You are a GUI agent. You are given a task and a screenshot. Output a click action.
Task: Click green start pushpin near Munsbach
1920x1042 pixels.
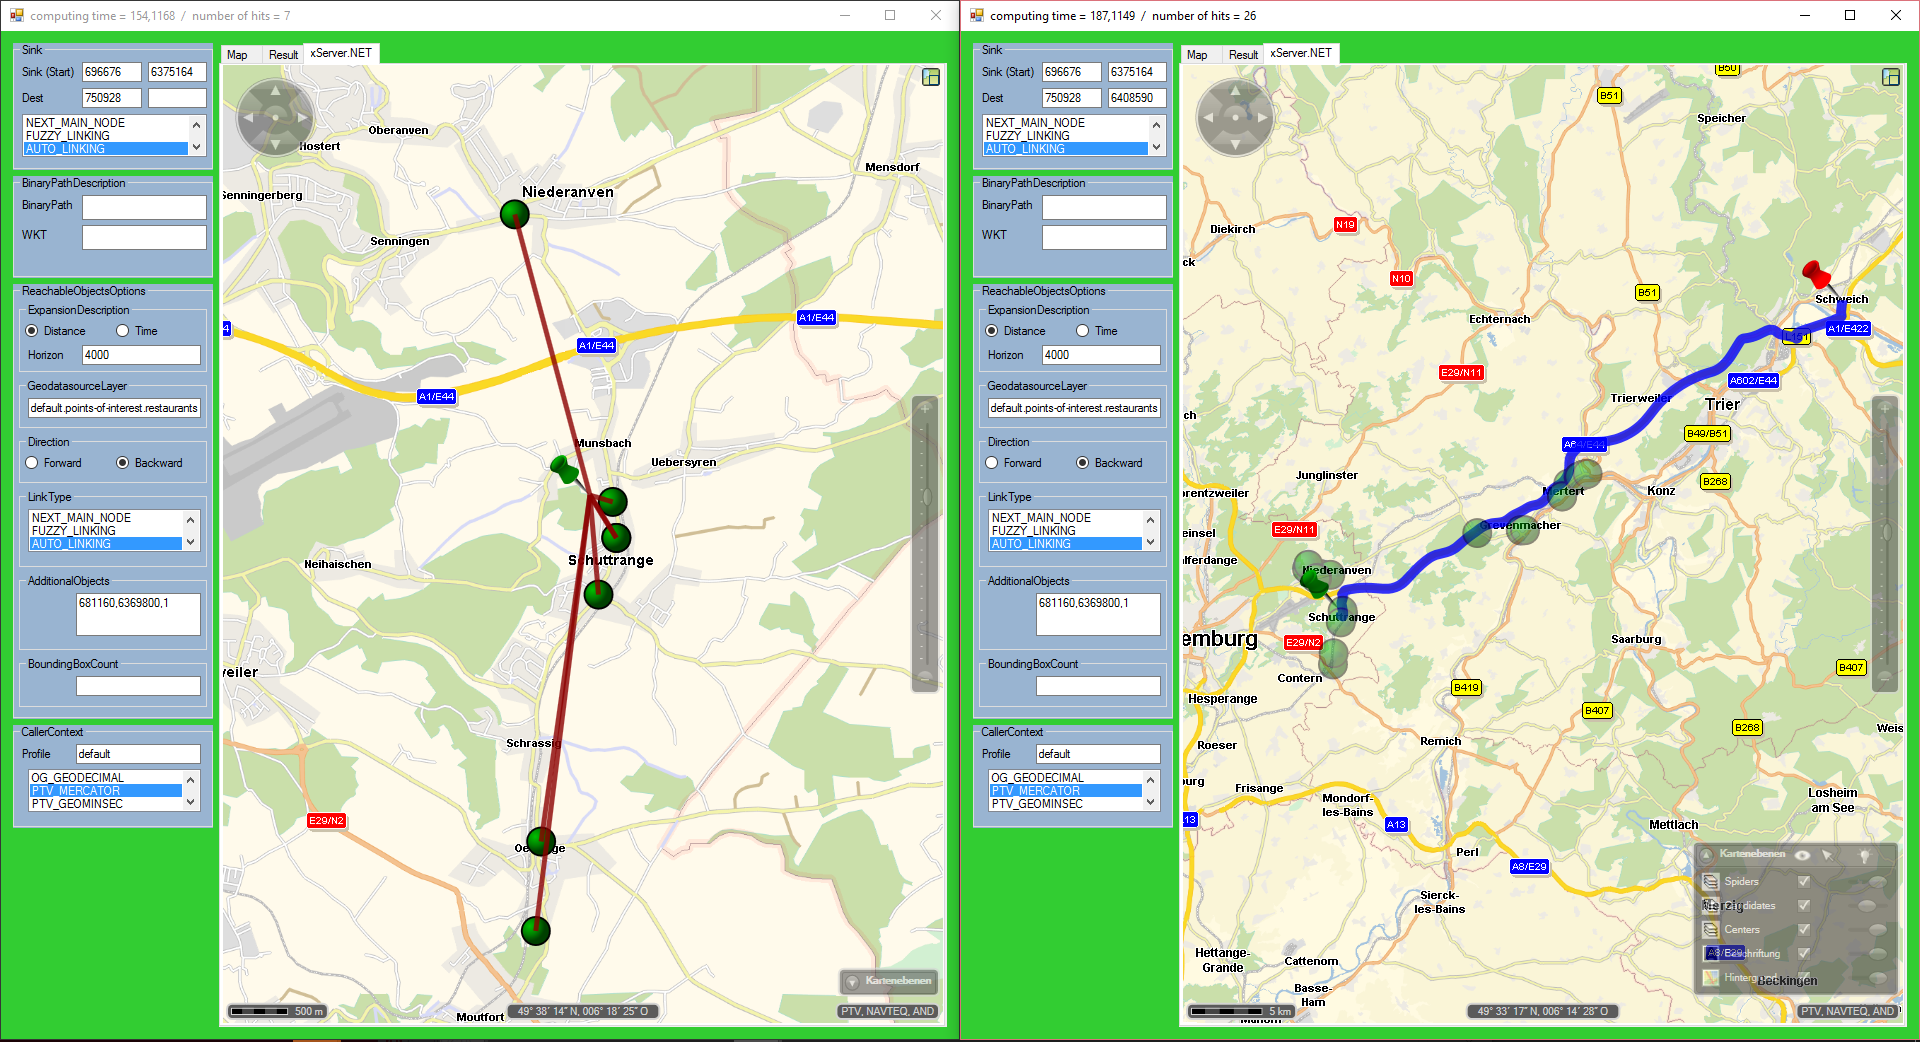click(x=563, y=468)
